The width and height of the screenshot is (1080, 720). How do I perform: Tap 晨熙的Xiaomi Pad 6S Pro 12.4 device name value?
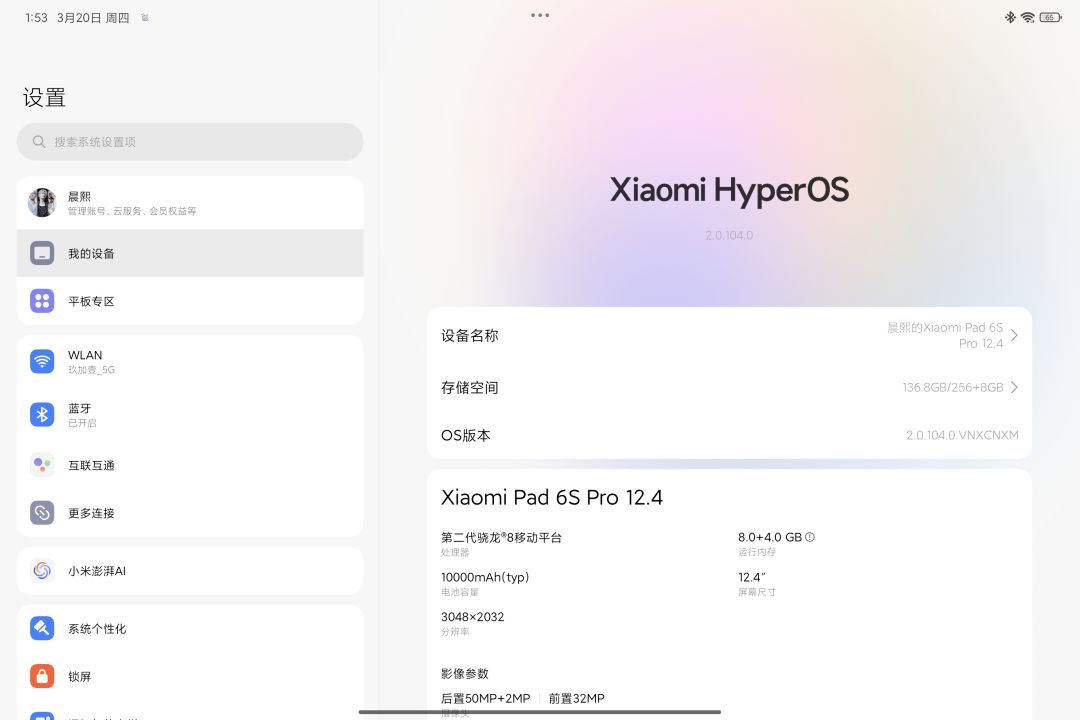pos(944,336)
